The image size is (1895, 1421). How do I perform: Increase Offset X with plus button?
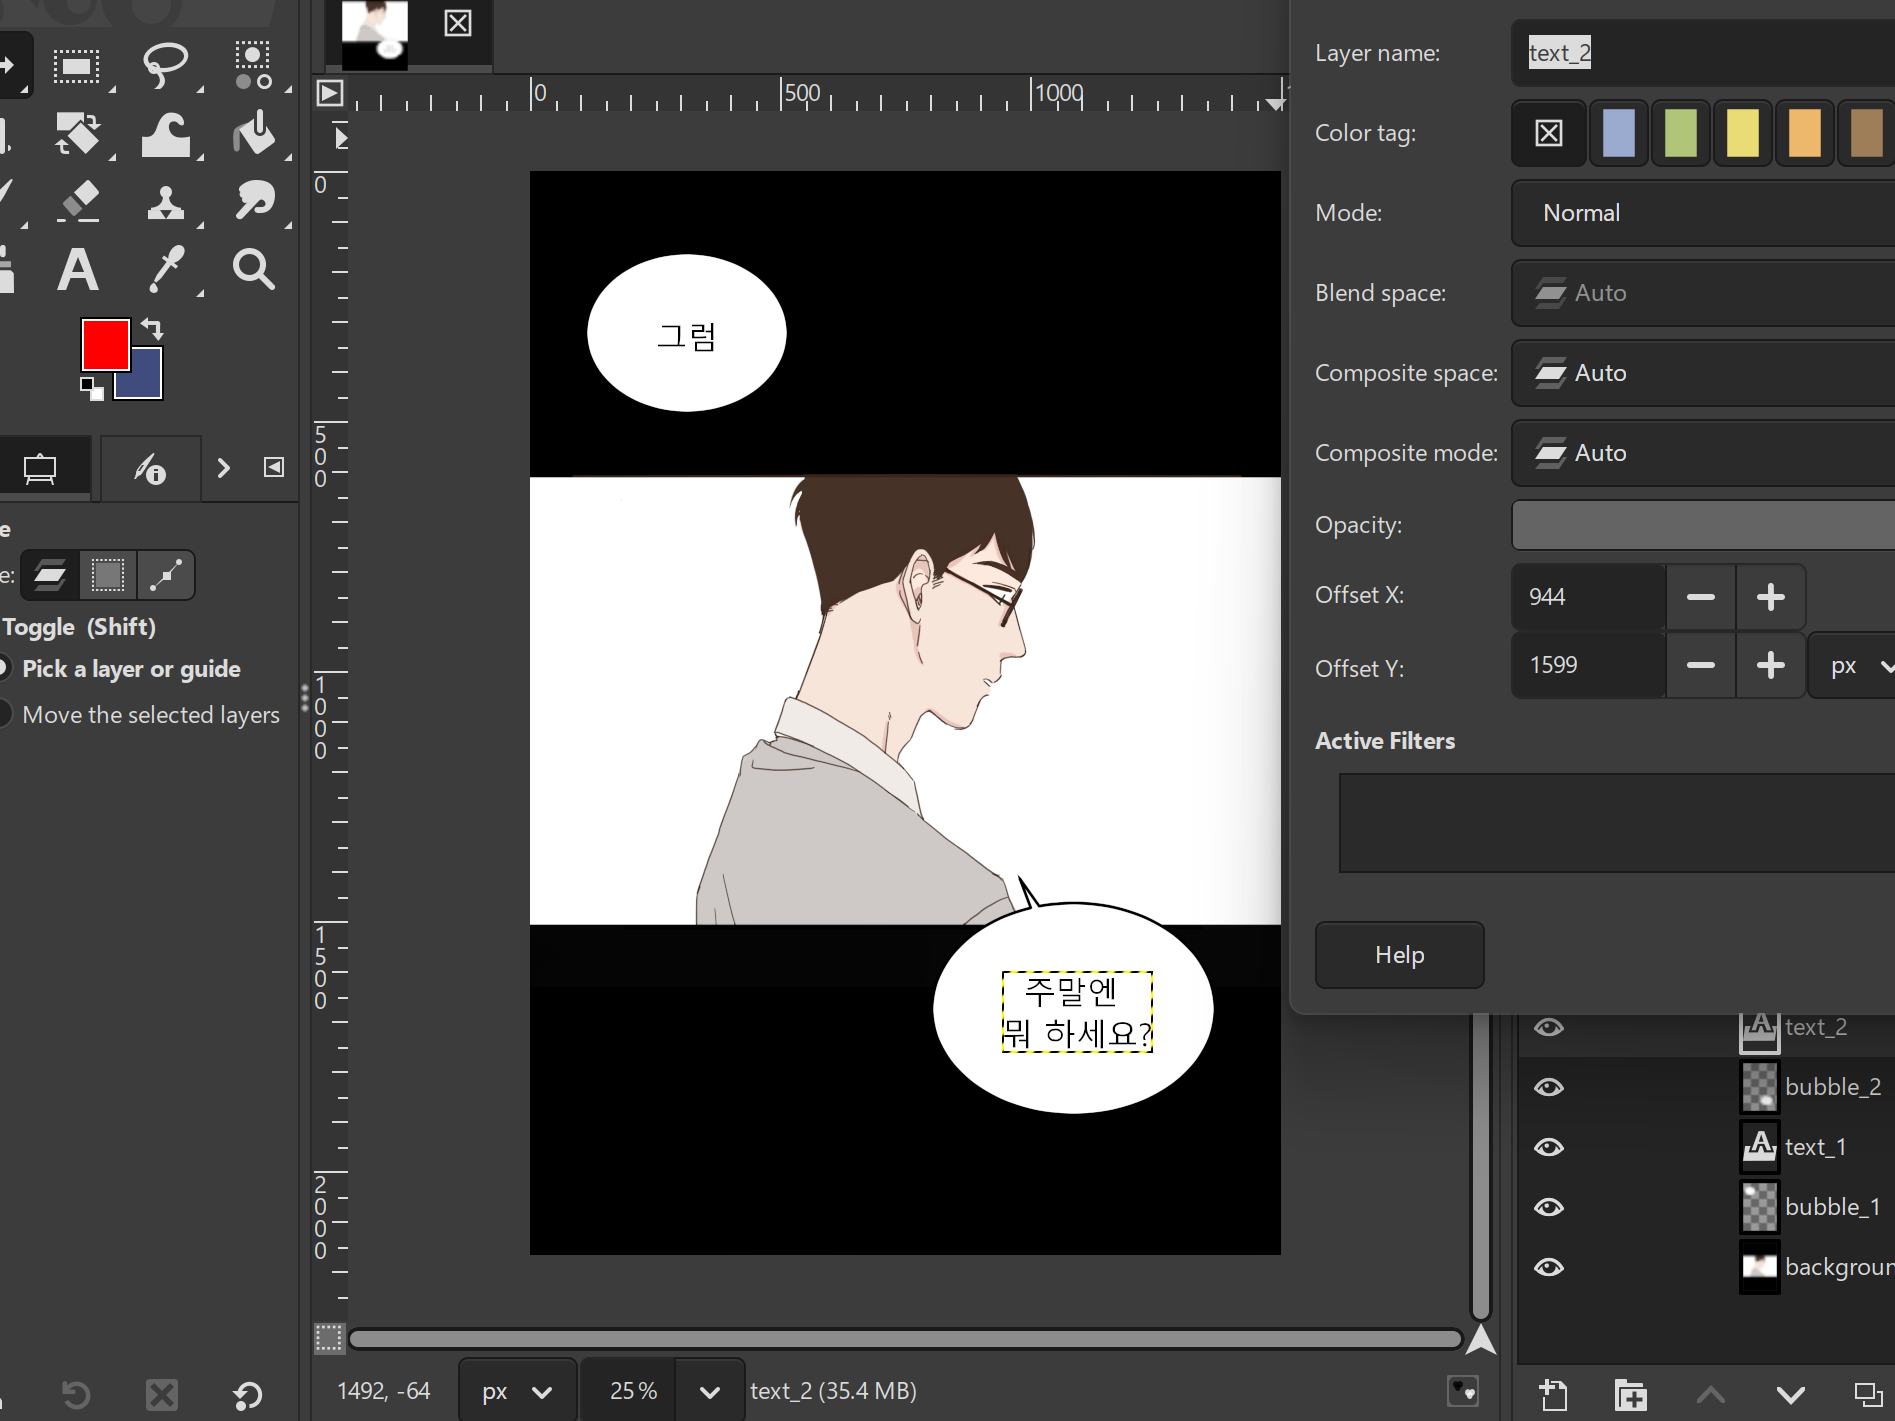(x=1771, y=597)
